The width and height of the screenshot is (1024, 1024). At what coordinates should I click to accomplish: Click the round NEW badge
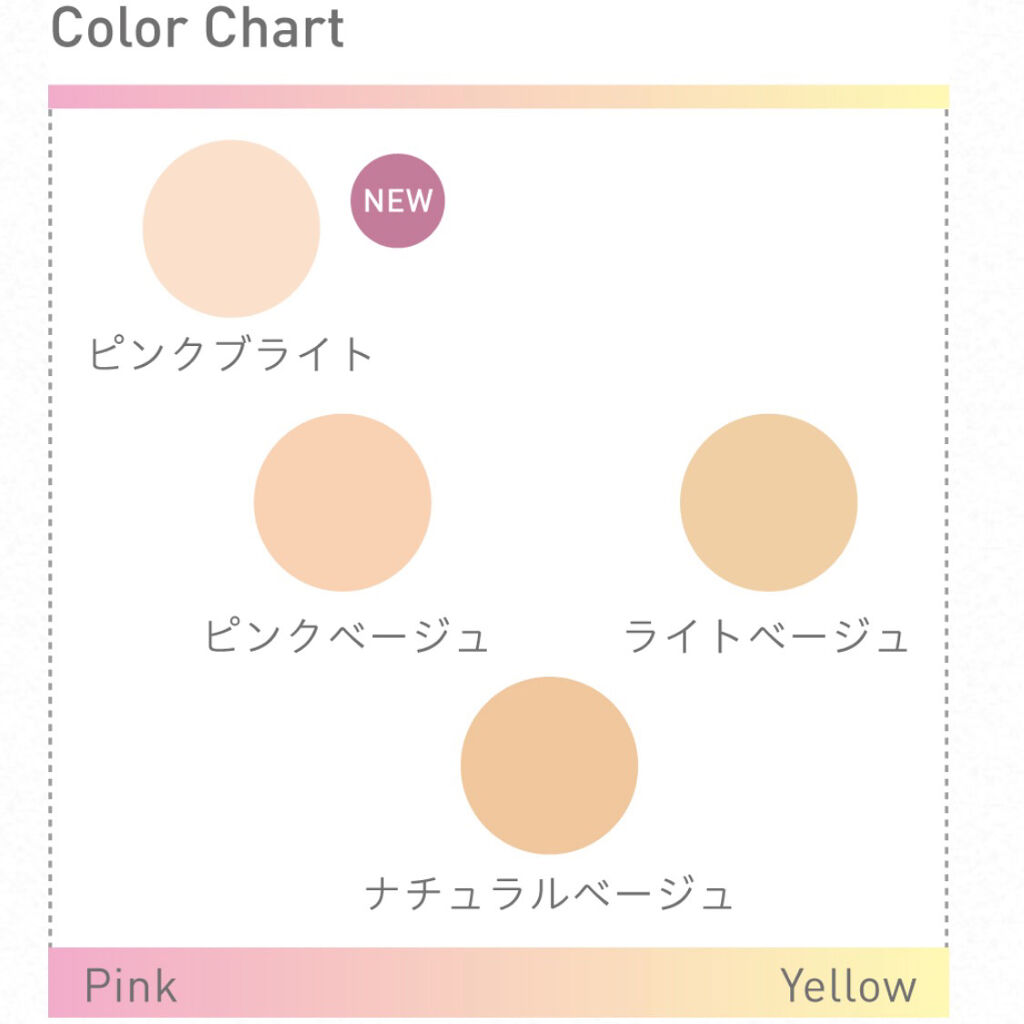coord(397,201)
